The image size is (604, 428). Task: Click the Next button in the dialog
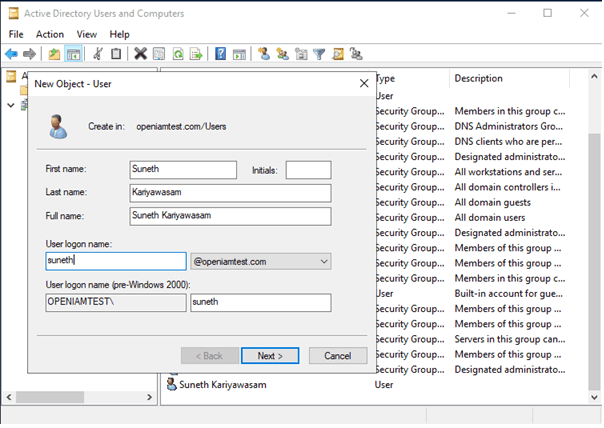point(270,355)
